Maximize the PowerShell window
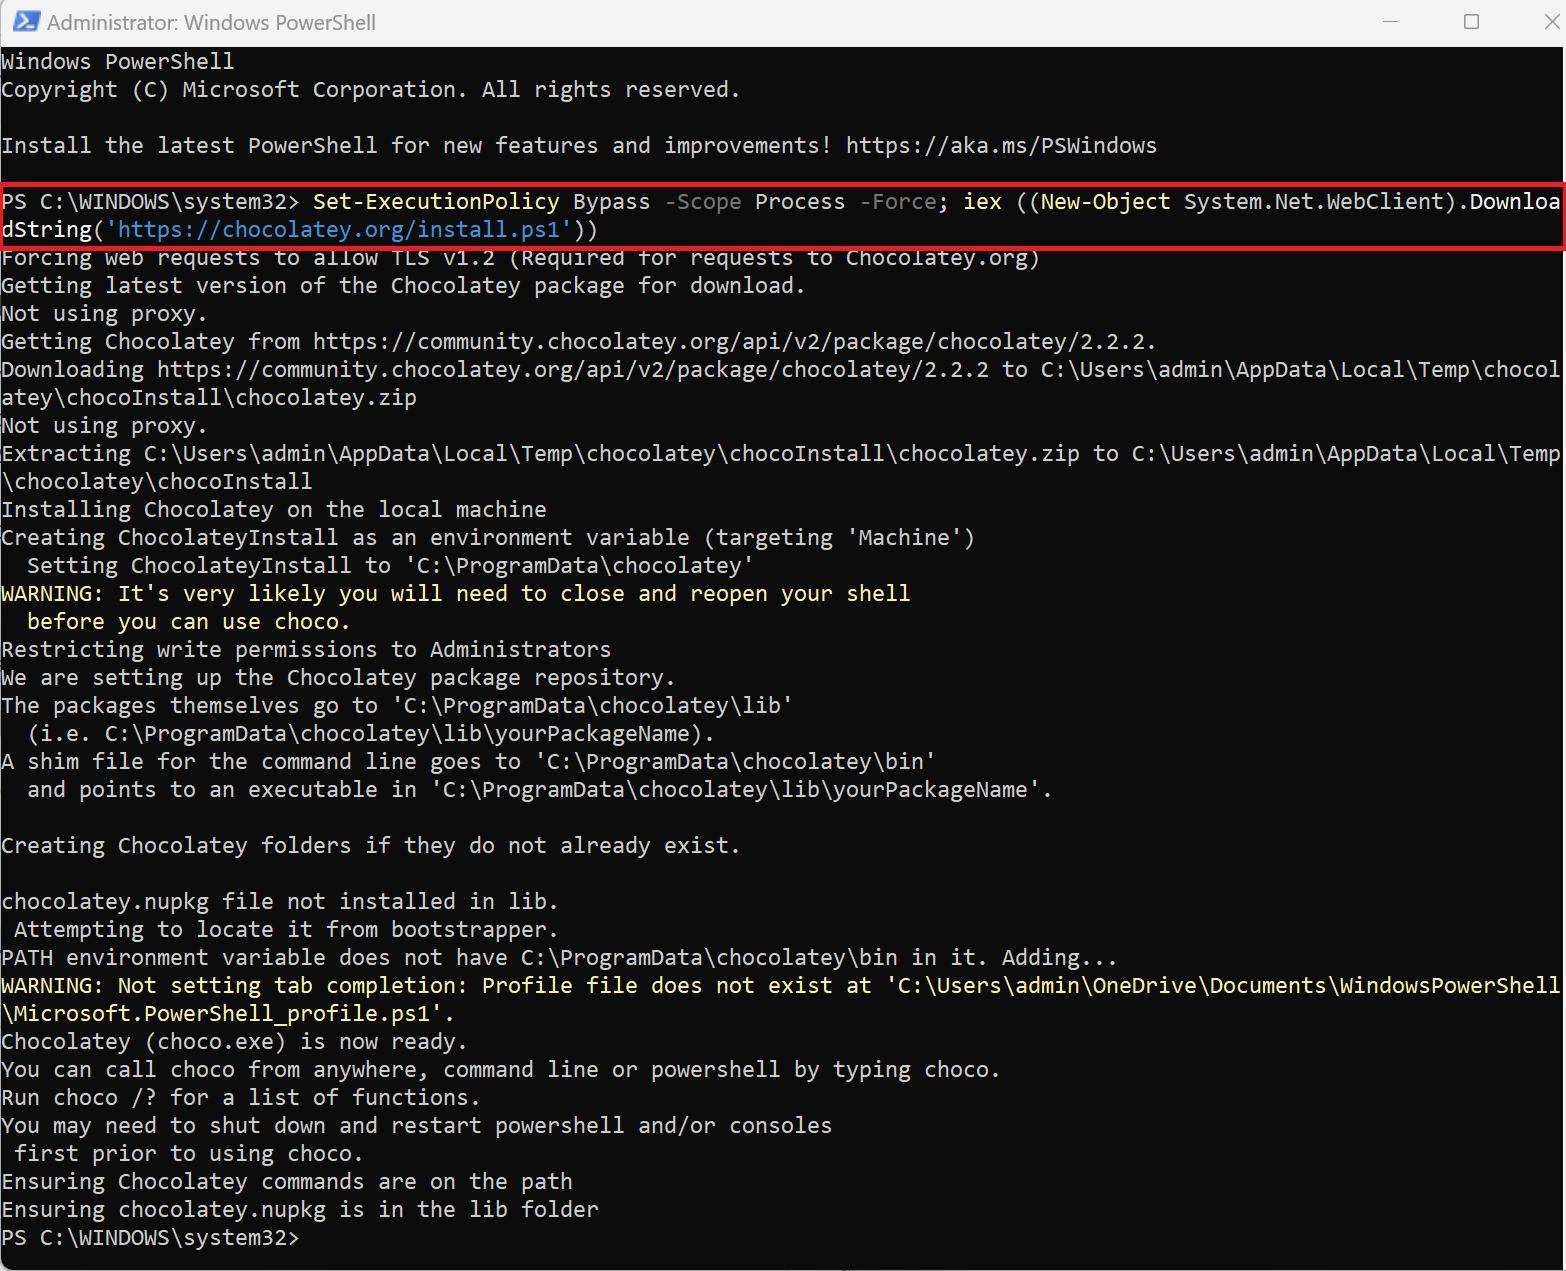1566x1271 pixels. click(x=1471, y=21)
